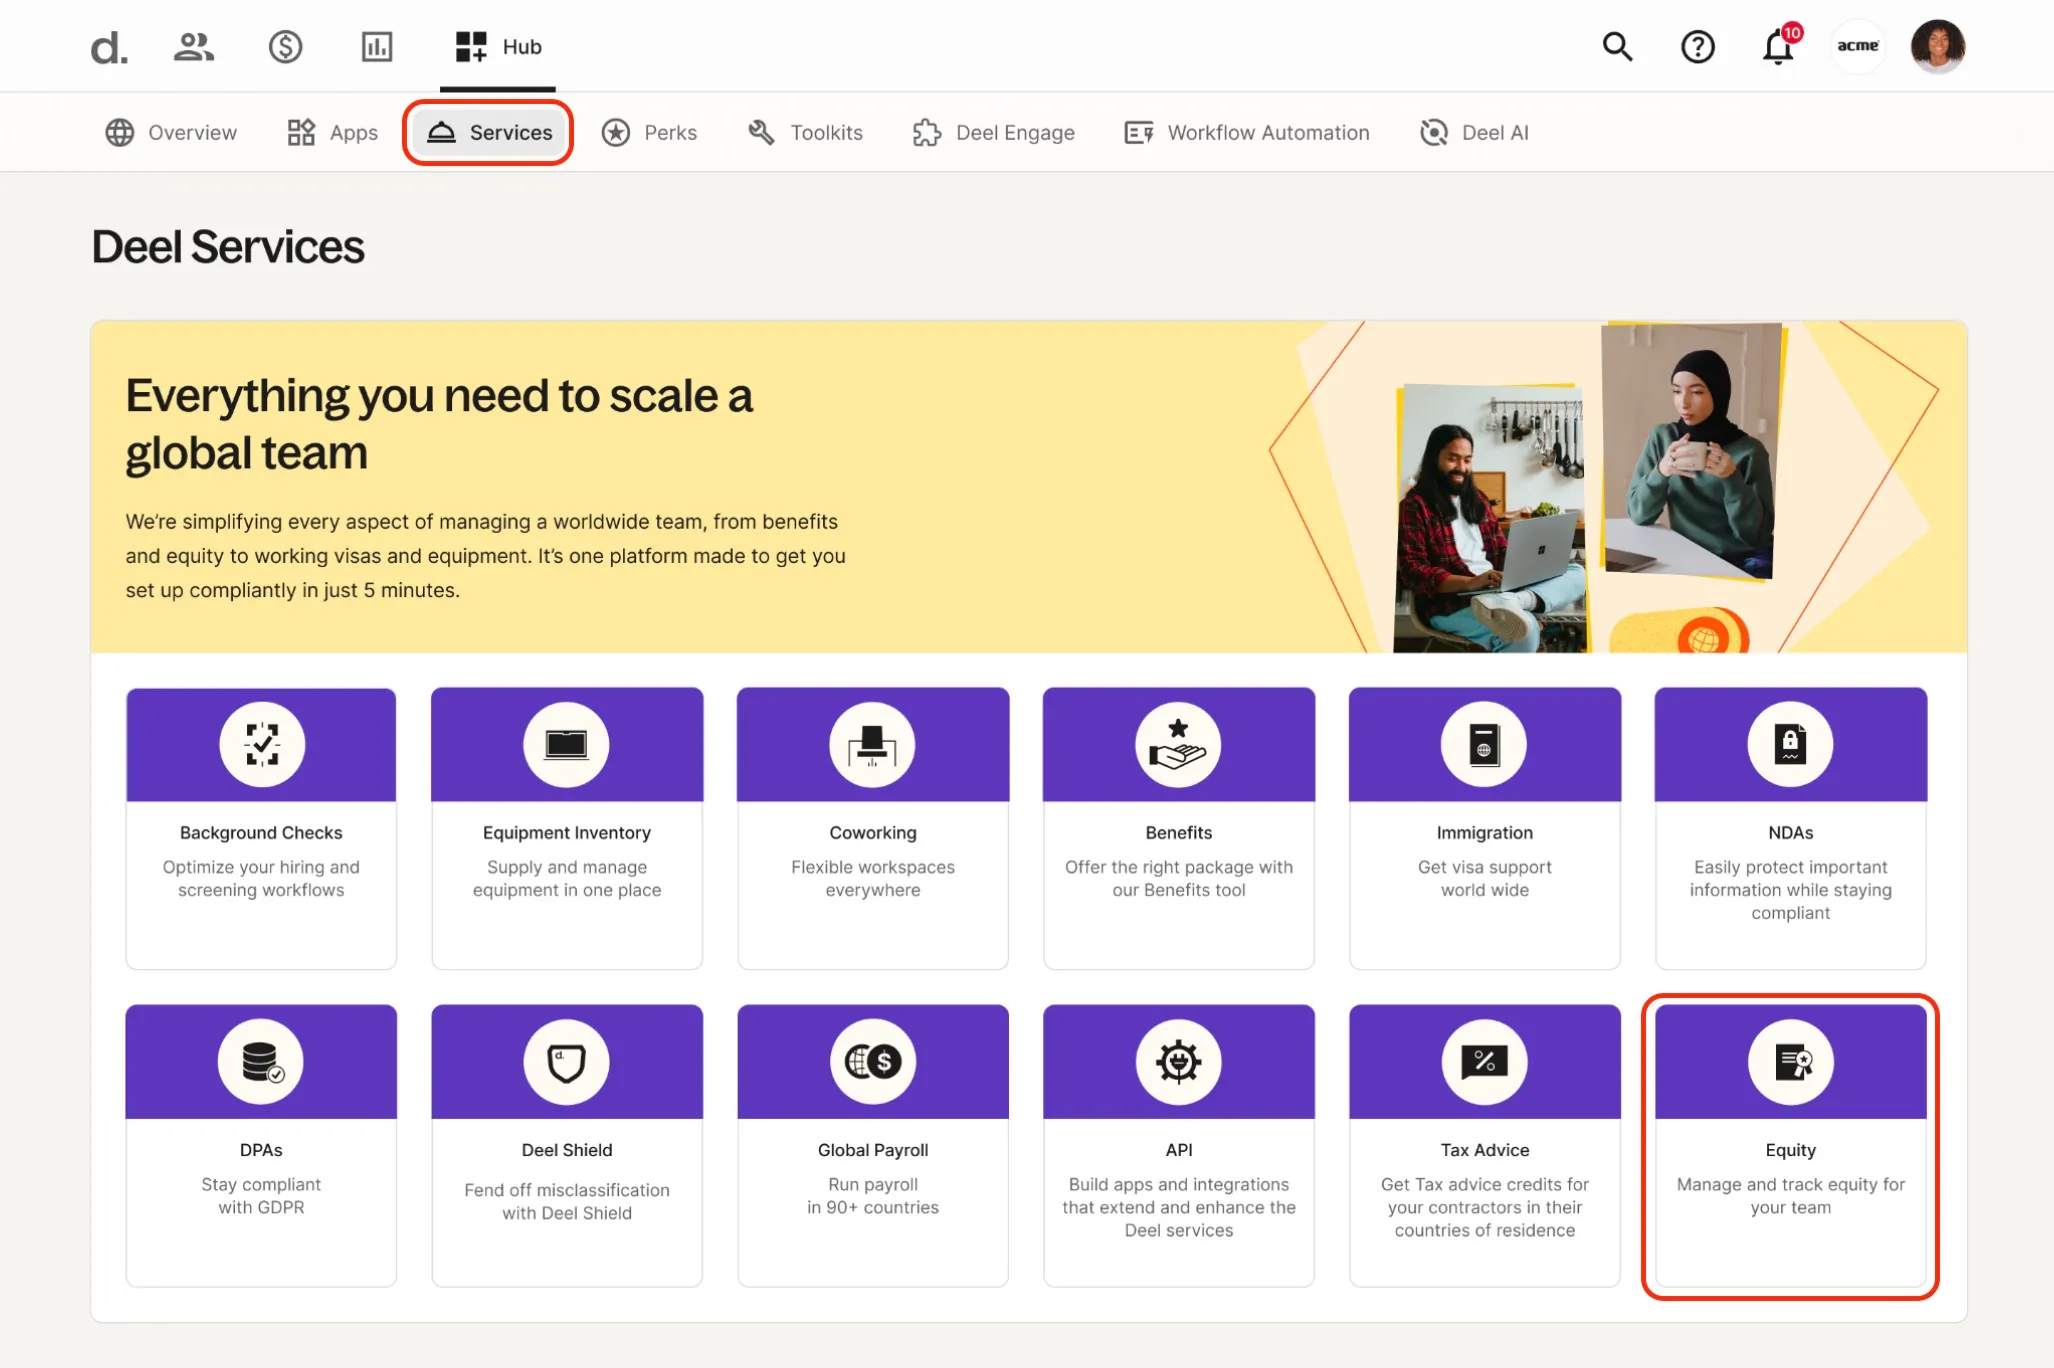This screenshot has height=1368, width=2054.
Task: Open the Background Checks card title
Action: 261,833
